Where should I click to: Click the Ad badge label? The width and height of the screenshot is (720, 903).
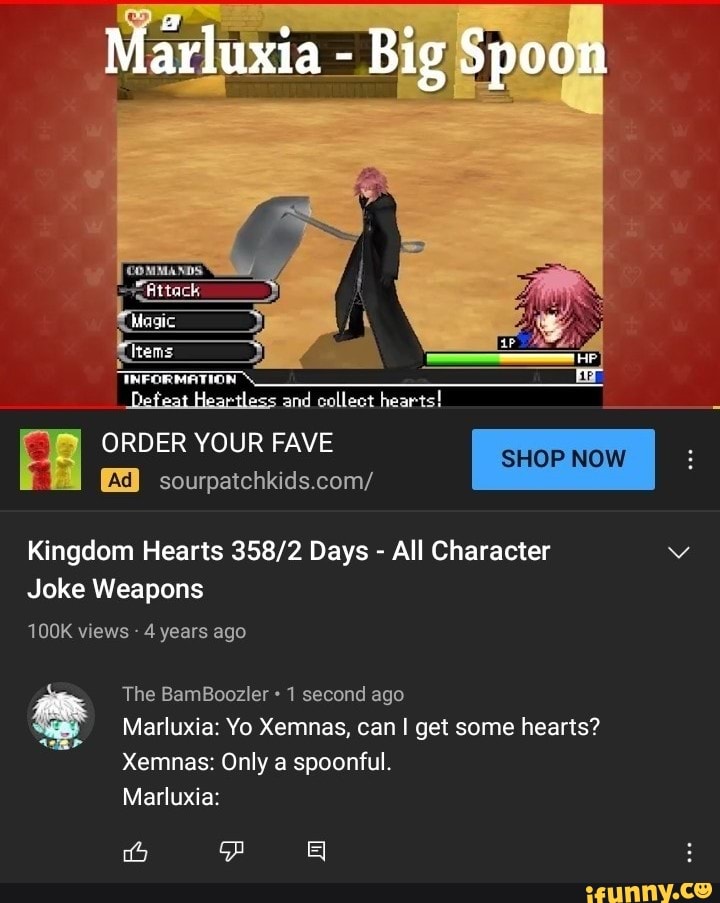click(x=120, y=480)
